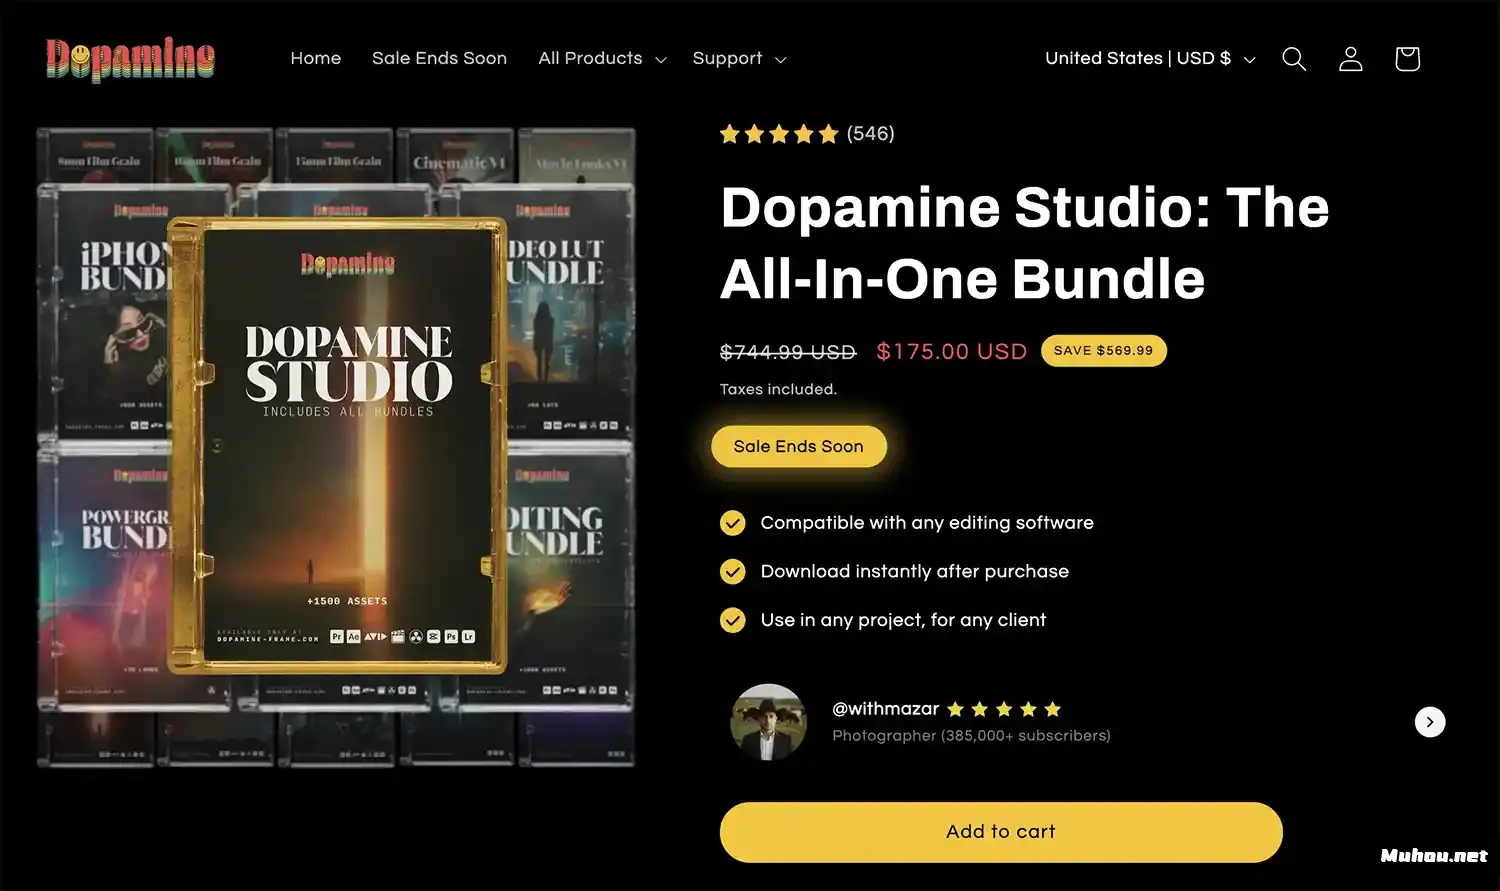Click the checkmark beside Compatible with any editing software
This screenshot has height=891, width=1500.
[x=733, y=523]
